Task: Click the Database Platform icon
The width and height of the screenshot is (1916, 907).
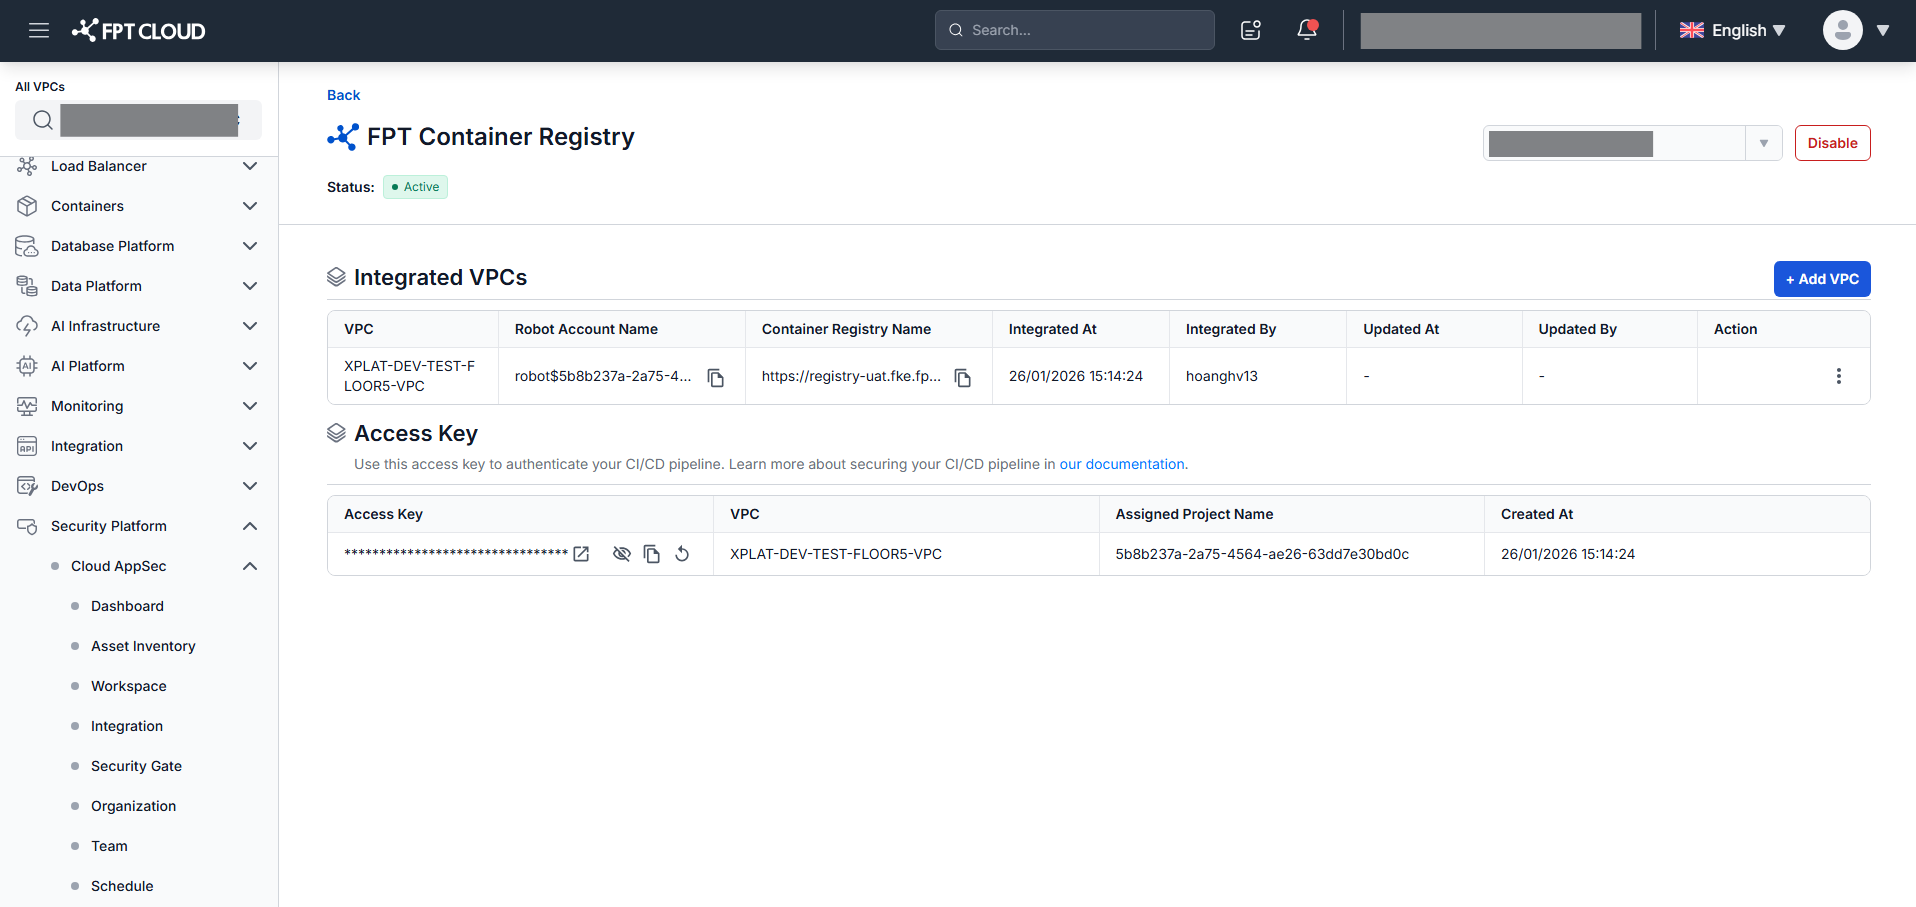Action: coord(27,246)
